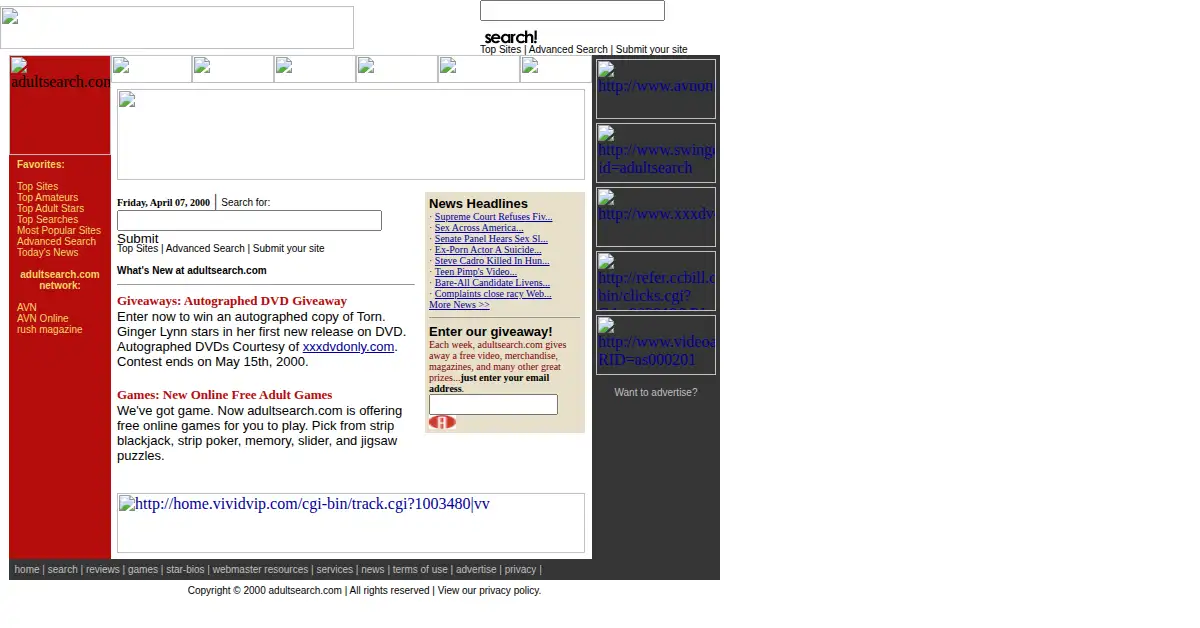Open Top Sites in Favorites sidebar

37,186
